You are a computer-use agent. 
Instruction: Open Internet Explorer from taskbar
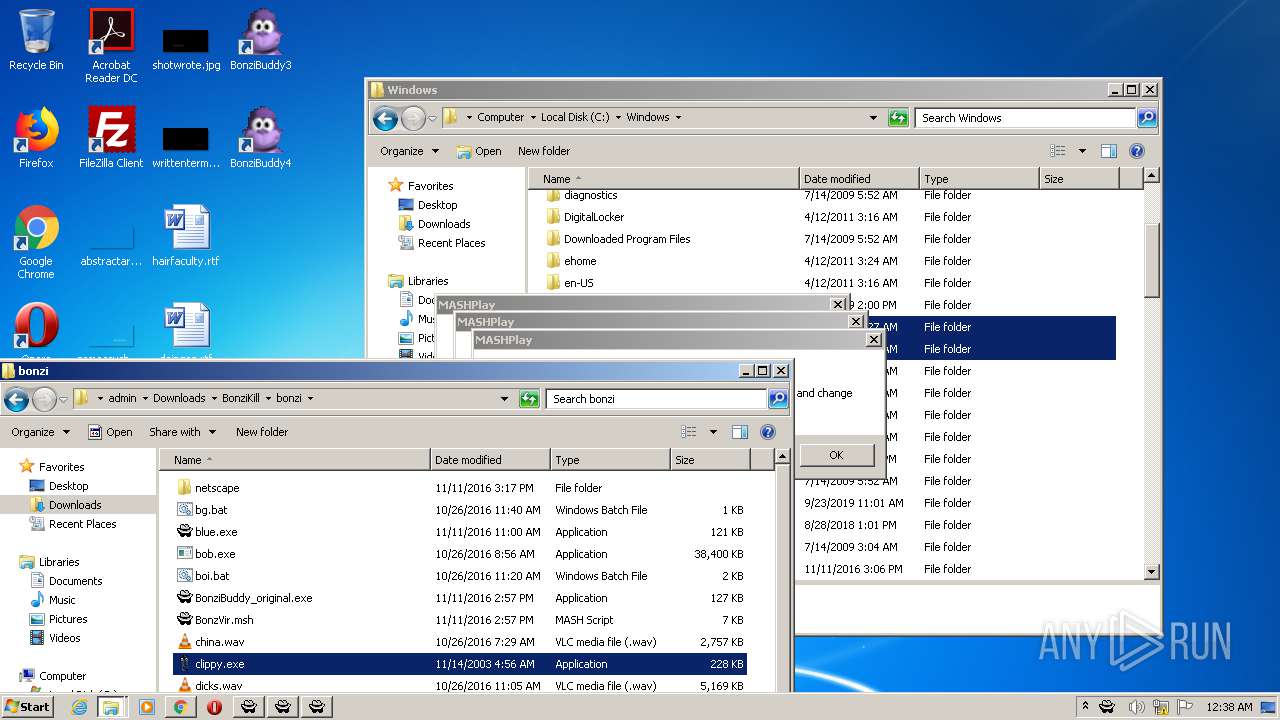click(79, 707)
